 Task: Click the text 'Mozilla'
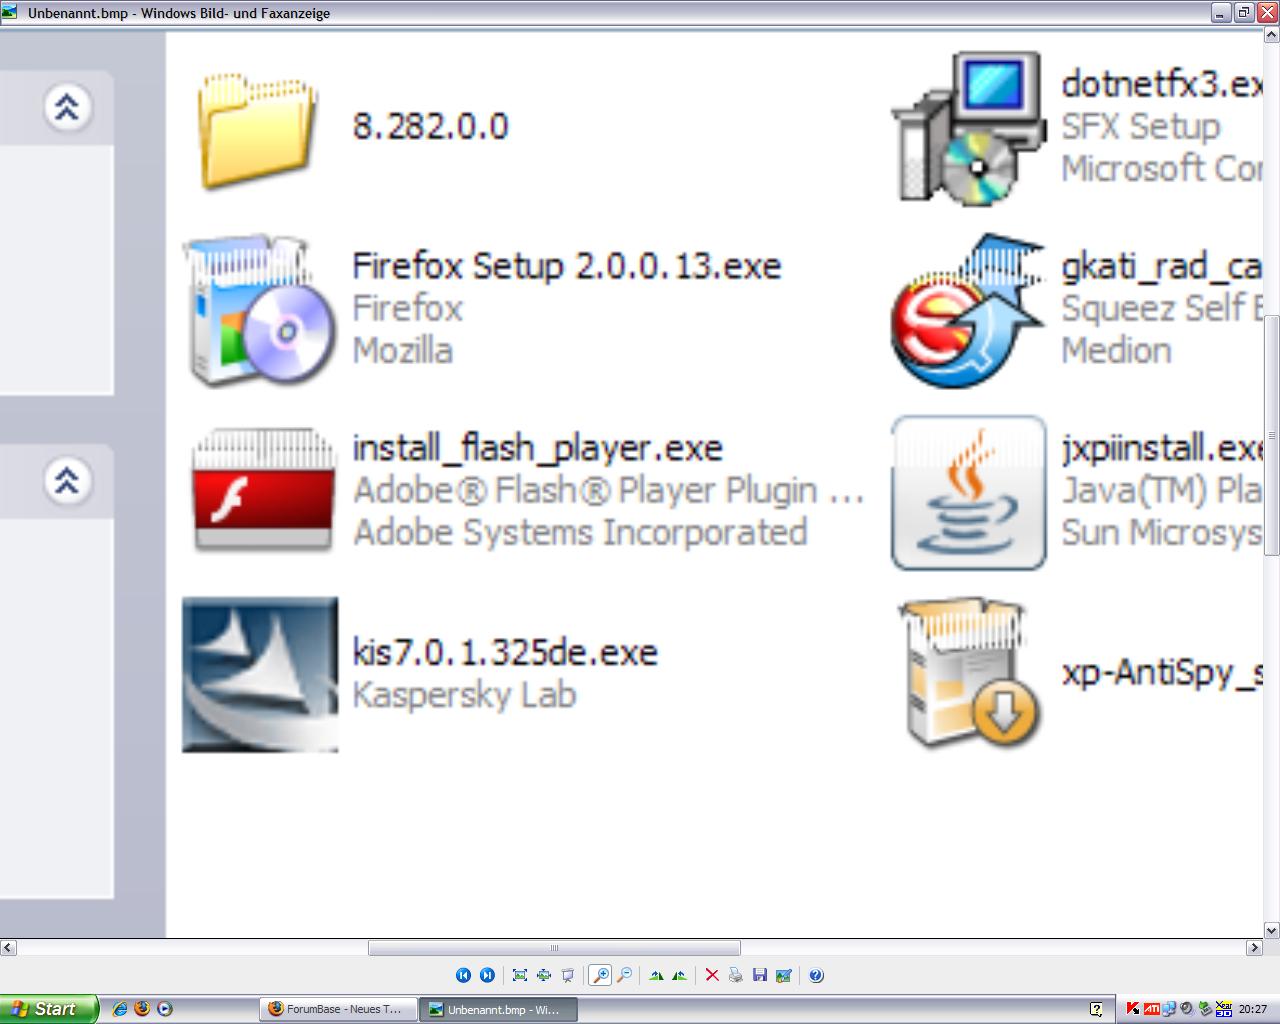tap(402, 351)
